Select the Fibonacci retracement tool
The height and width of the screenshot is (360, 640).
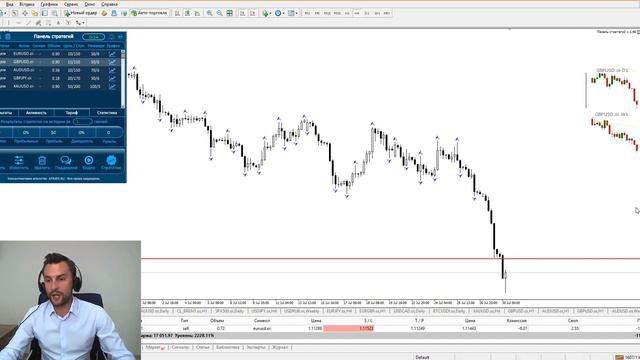pyautogui.click(x=49, y=23)
